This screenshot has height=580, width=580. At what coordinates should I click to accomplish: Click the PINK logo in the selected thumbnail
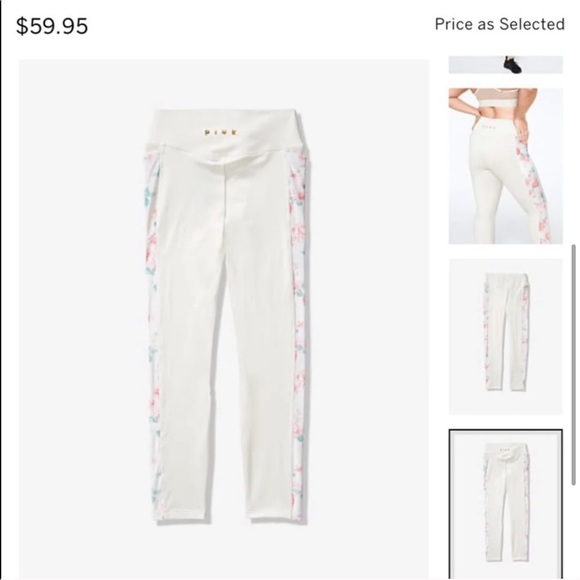tap(504, 447)
